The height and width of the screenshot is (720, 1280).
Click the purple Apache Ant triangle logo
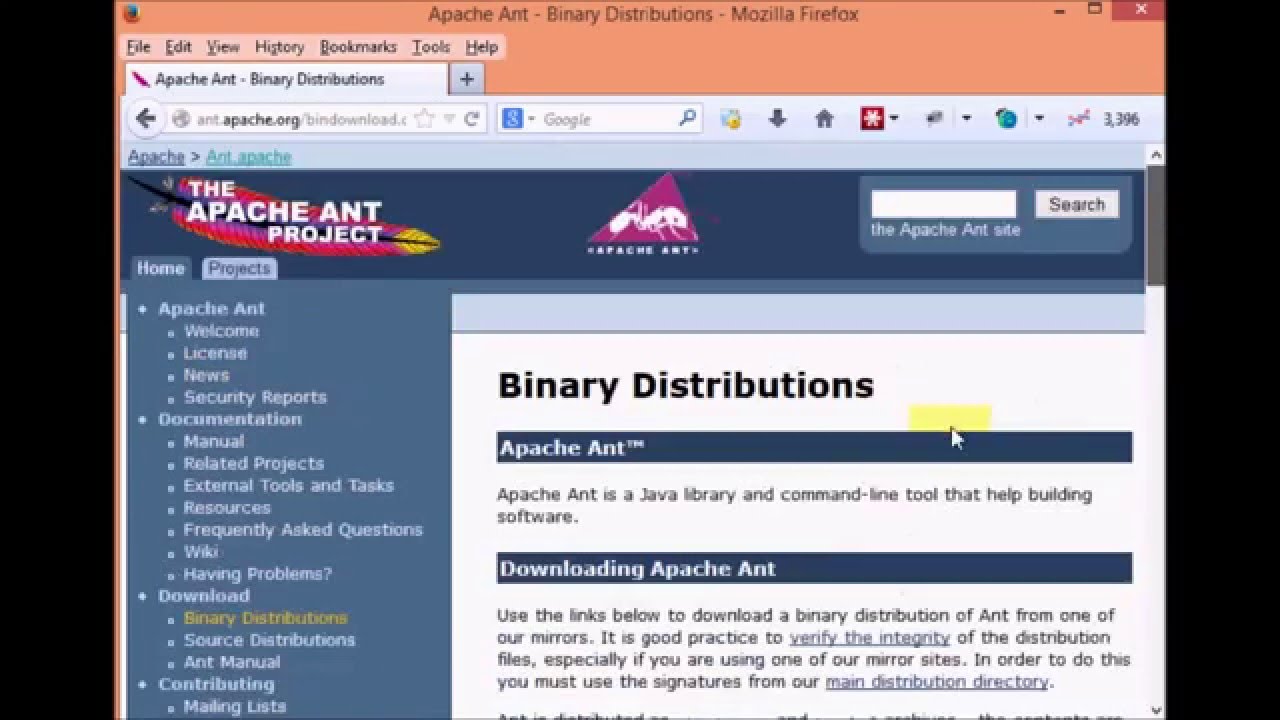tap(643, 213)
